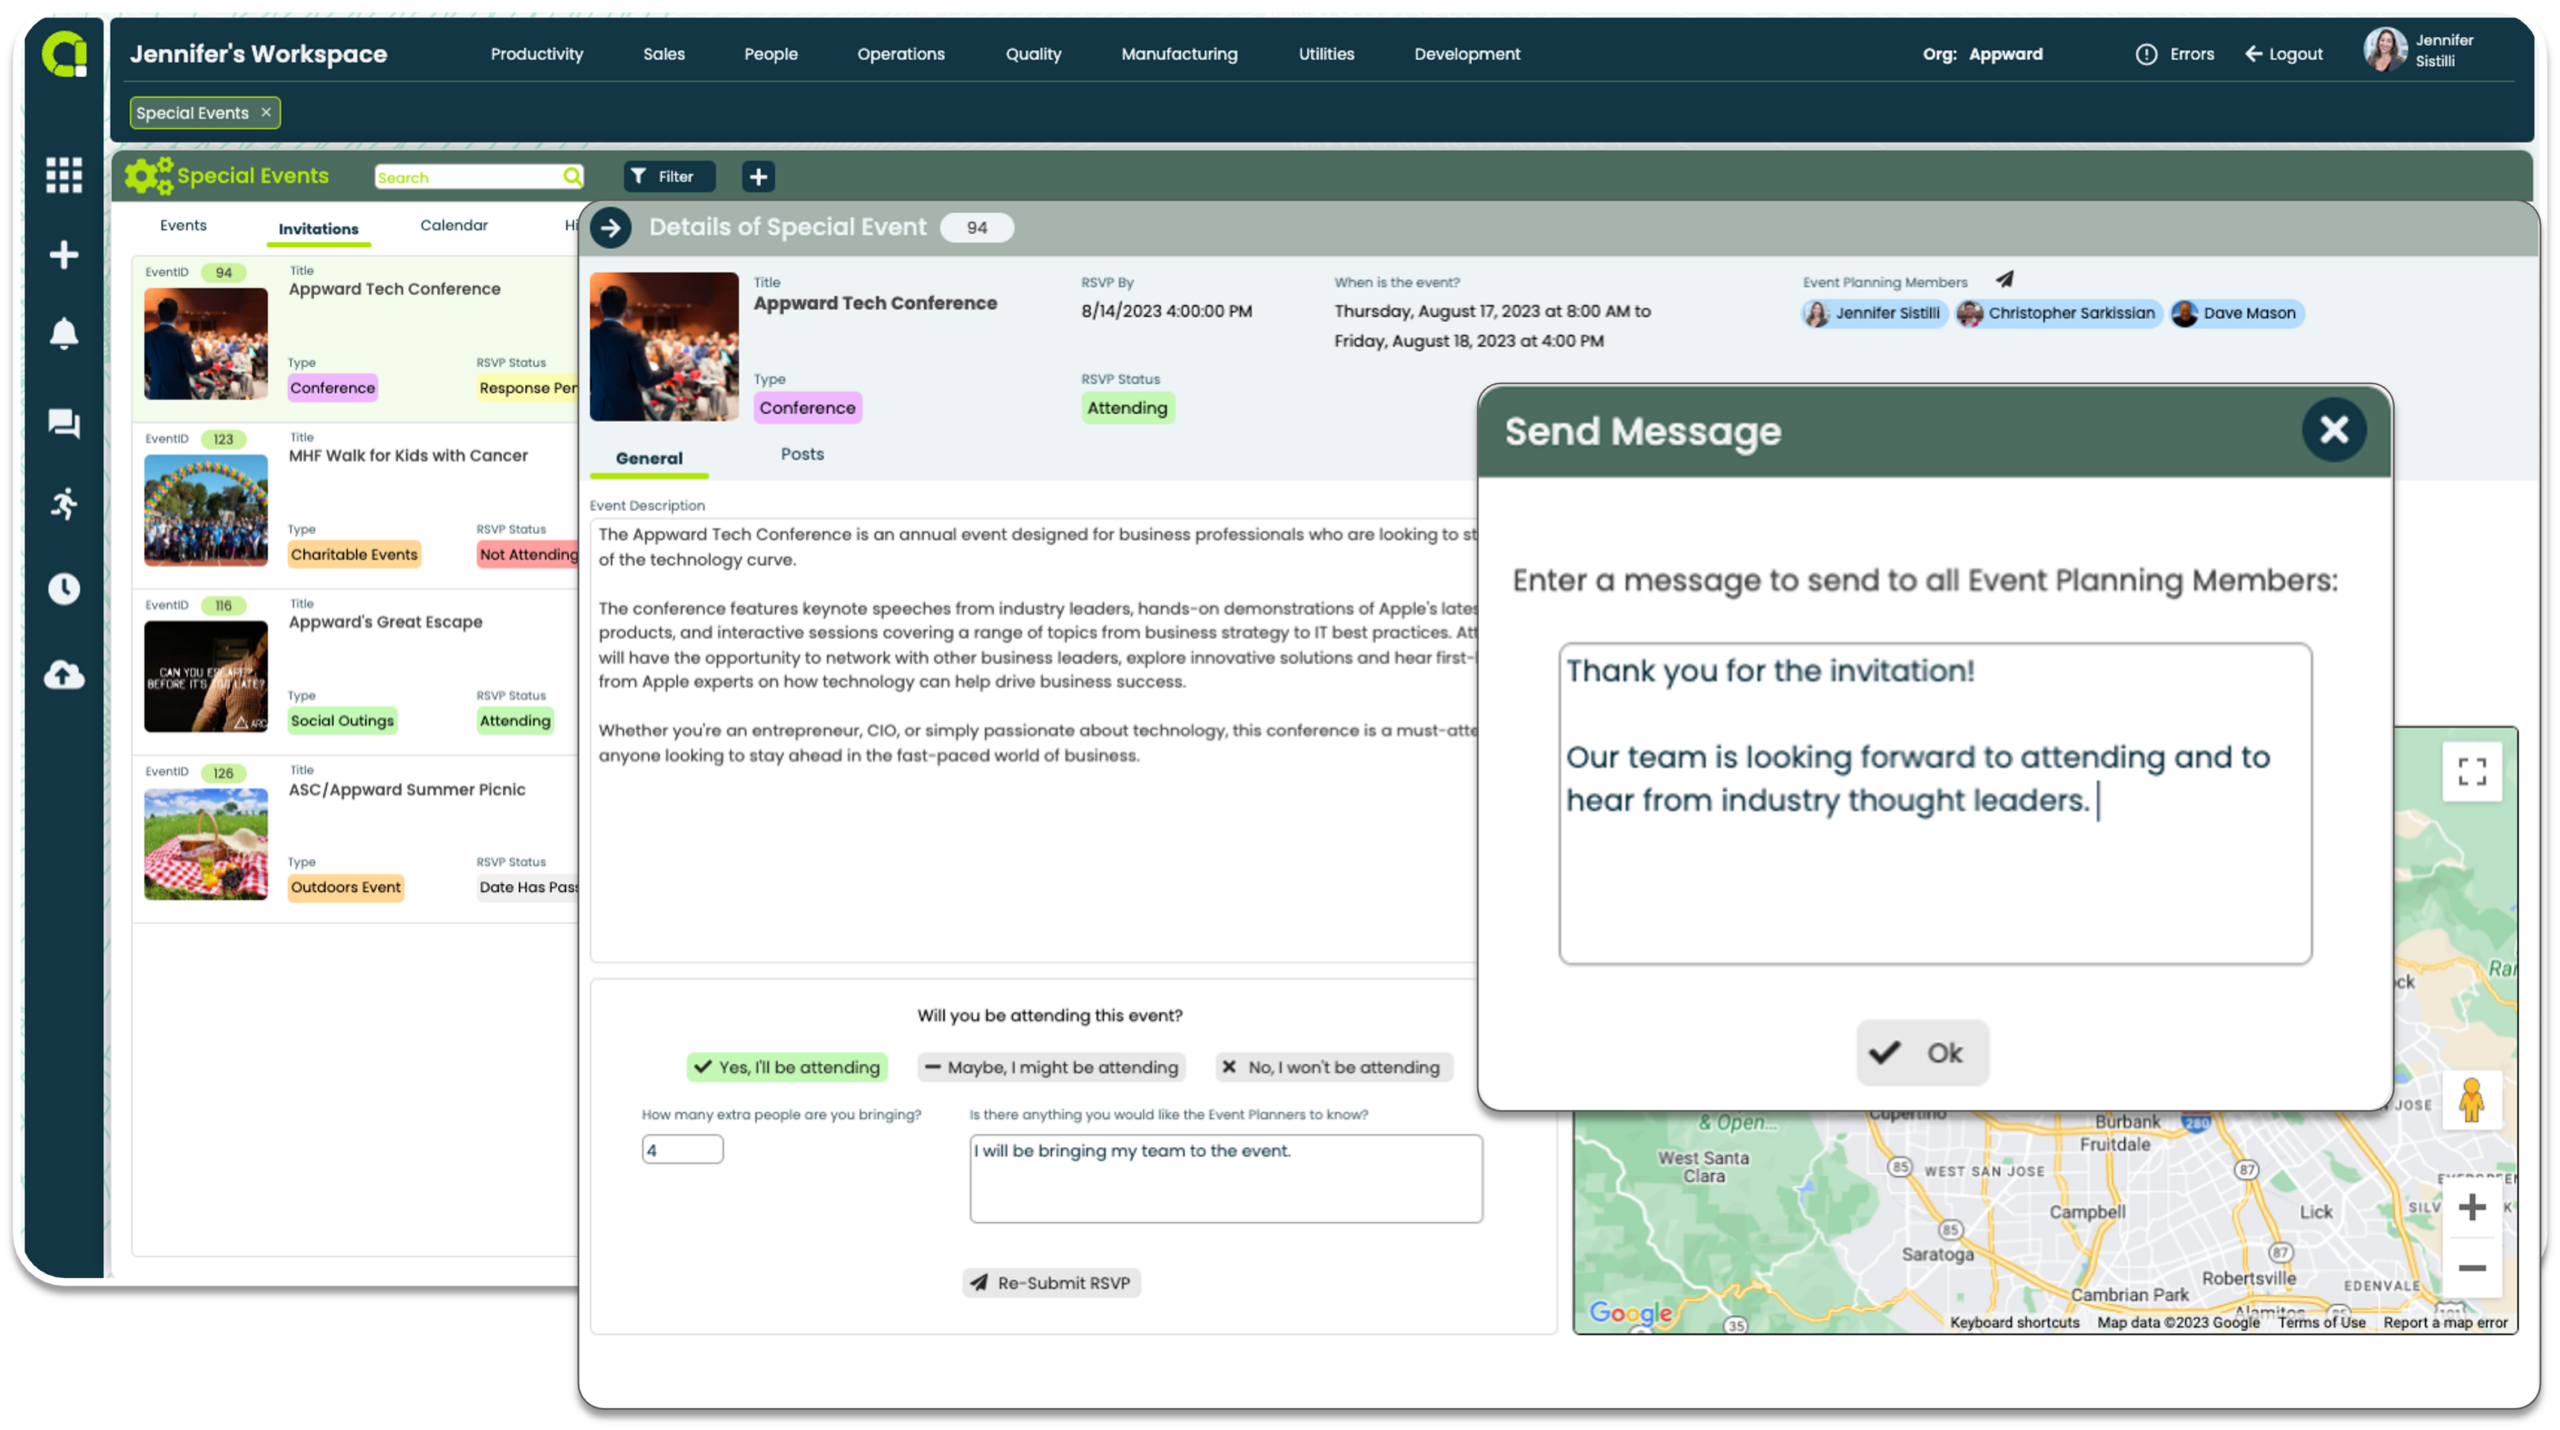Click Ok in Send Message dialog
The image size is (2560, 1430).
(1922, 1052)
